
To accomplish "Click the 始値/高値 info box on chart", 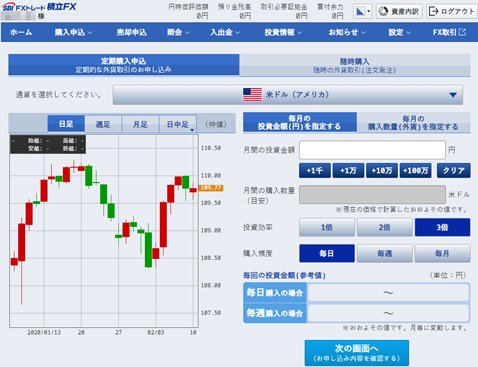I will pos(48,144).
